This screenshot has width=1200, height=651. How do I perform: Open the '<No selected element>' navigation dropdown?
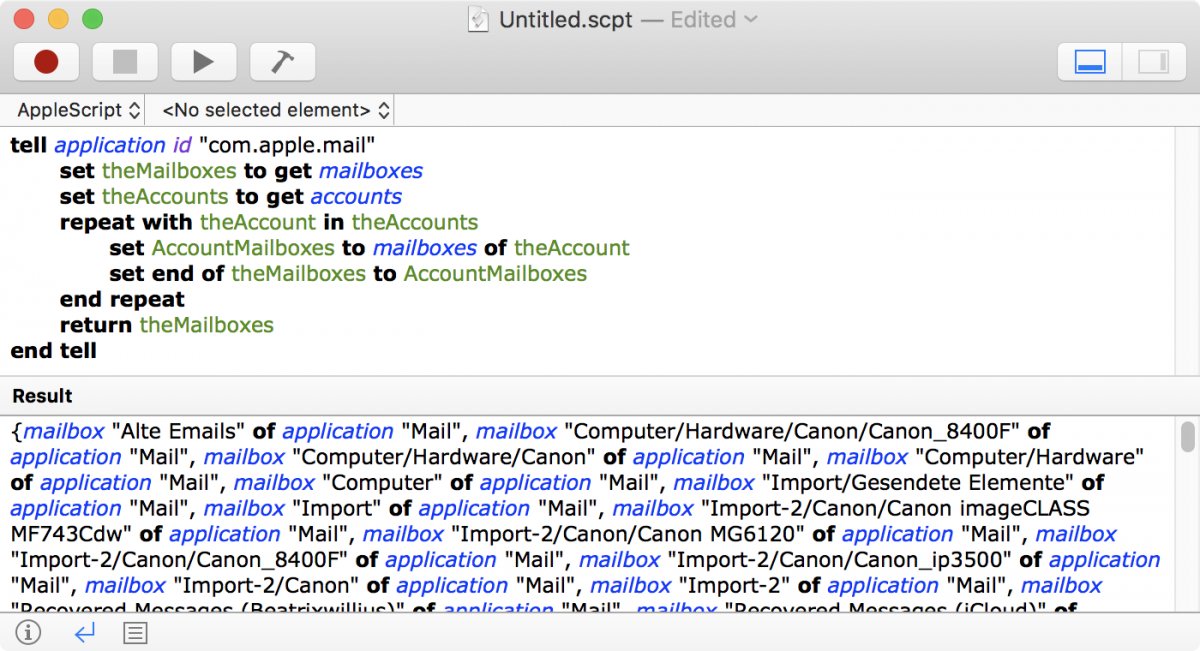click(x=270, y=110)
